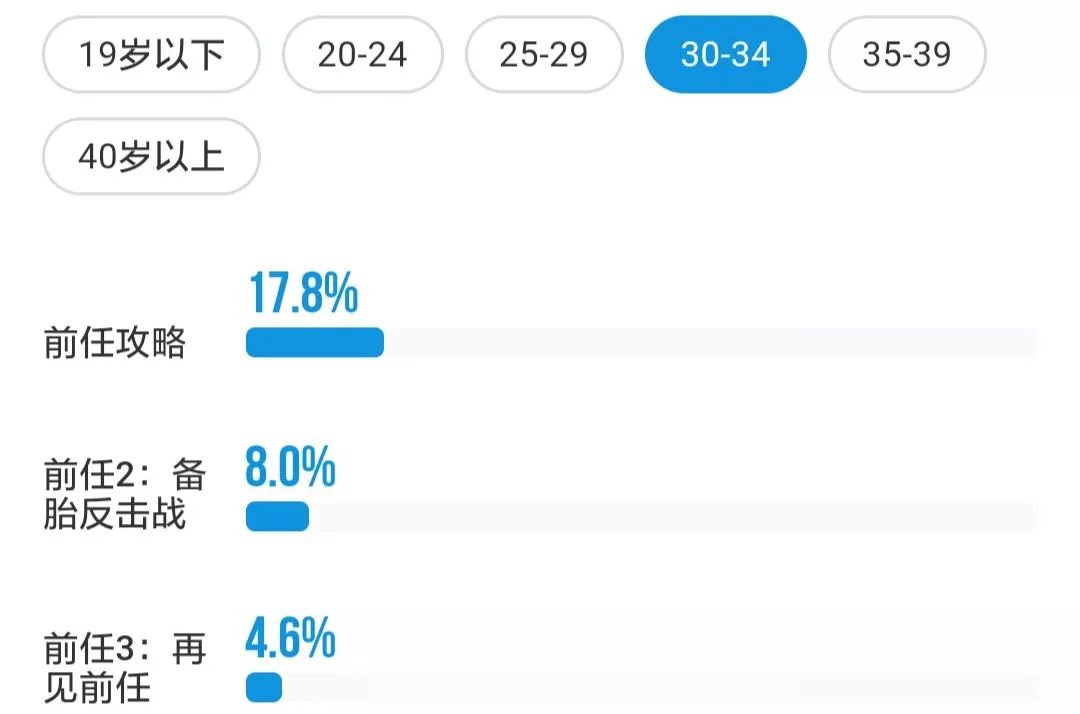Viewport: 1080px width, 714px height.
Task: Click the 8.0% percentage figure
Action: [x=290, y=468]
